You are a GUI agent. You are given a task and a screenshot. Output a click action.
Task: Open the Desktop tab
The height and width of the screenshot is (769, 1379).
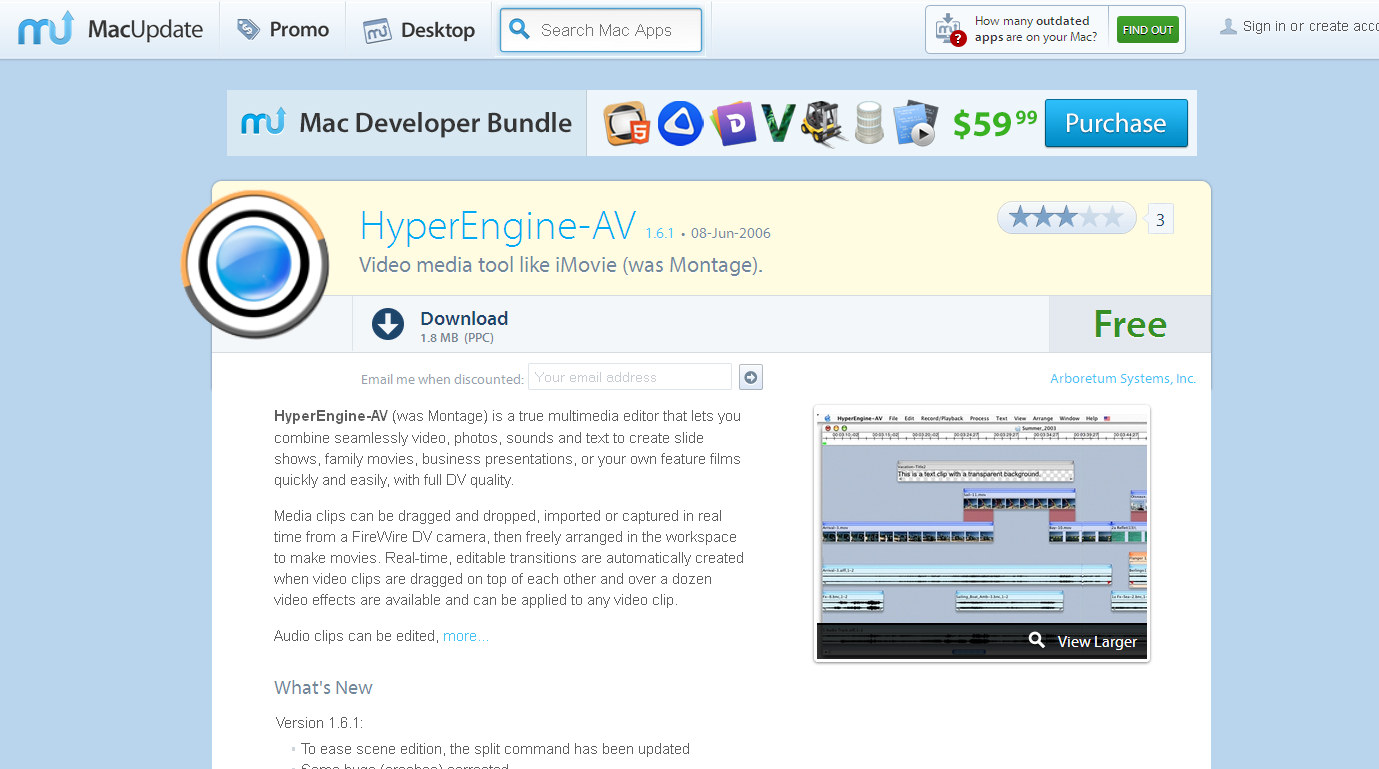pos(418,30)
